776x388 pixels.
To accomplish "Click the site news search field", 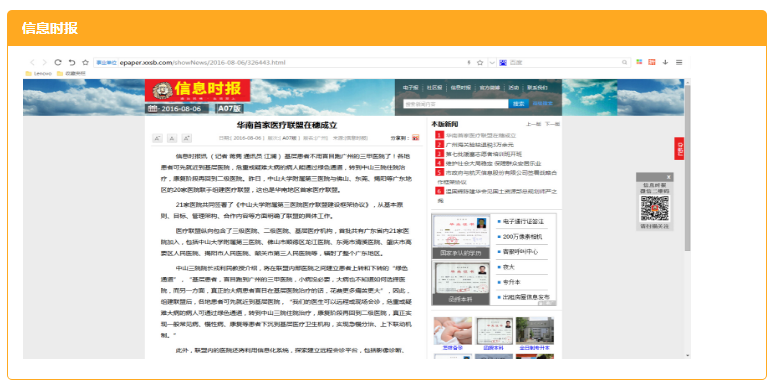I will tap(456, 104).
